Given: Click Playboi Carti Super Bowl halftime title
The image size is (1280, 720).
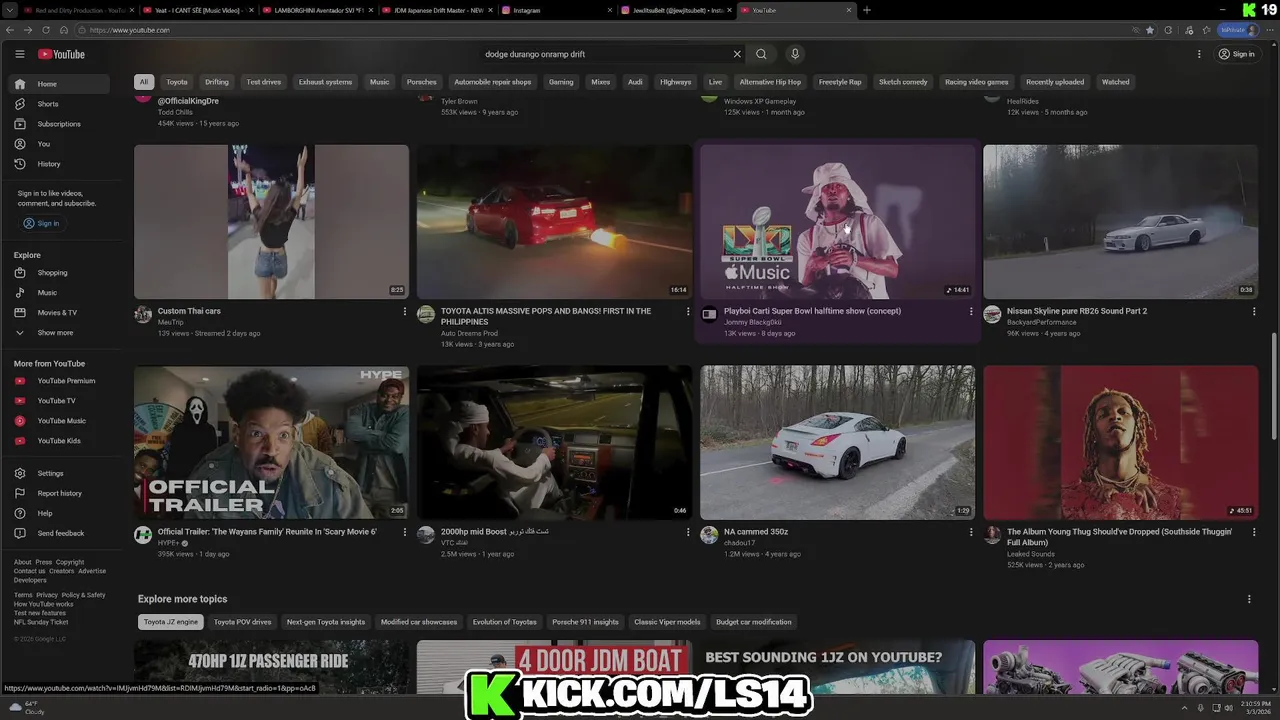Looking at the screenshot, I should point(812,311).
